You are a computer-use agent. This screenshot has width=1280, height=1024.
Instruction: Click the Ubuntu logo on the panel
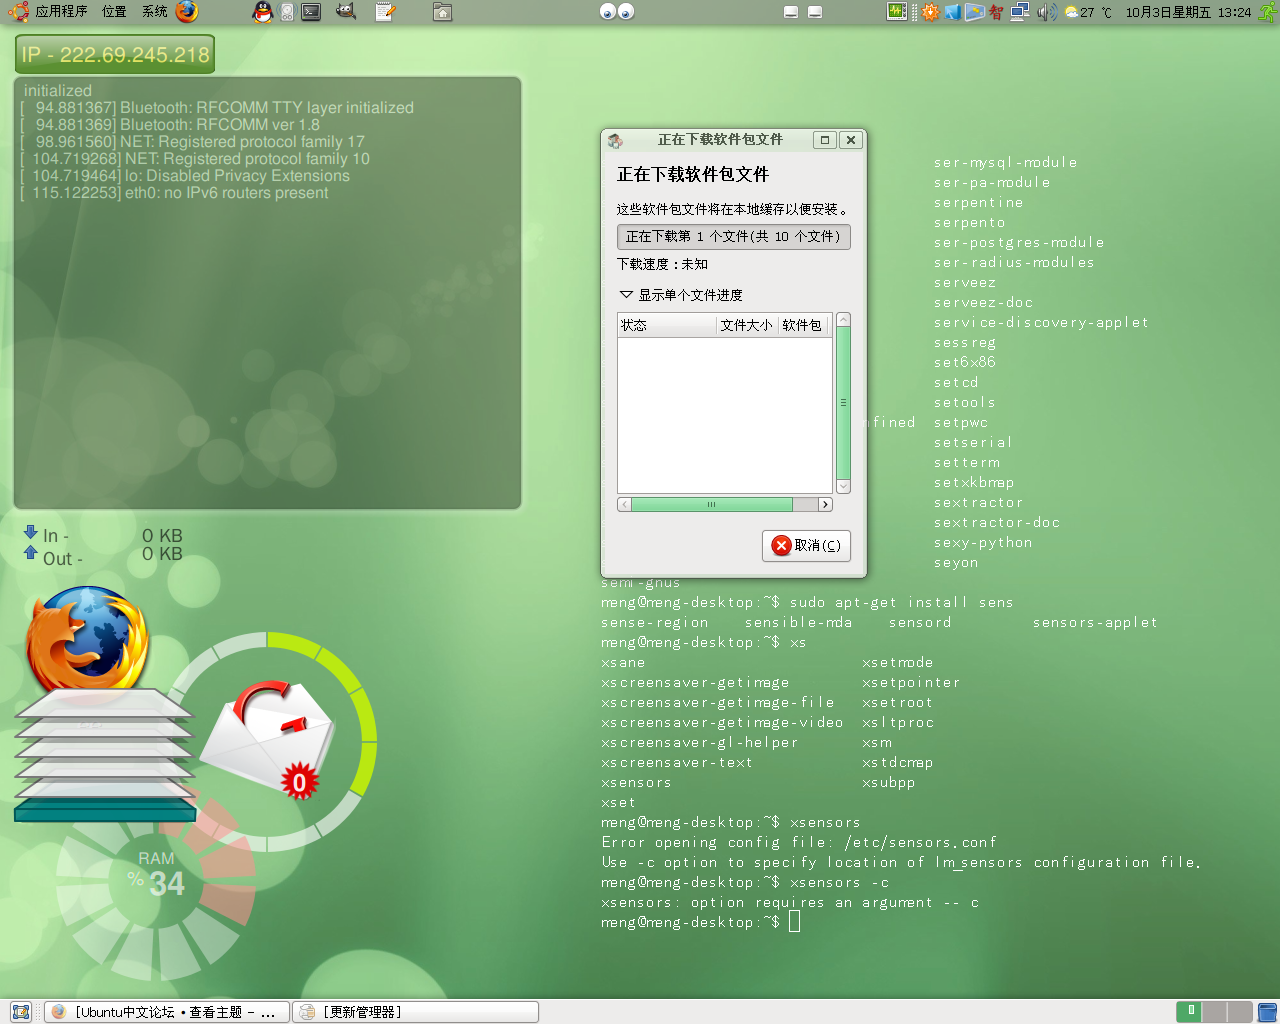click(x=18, y=12)
